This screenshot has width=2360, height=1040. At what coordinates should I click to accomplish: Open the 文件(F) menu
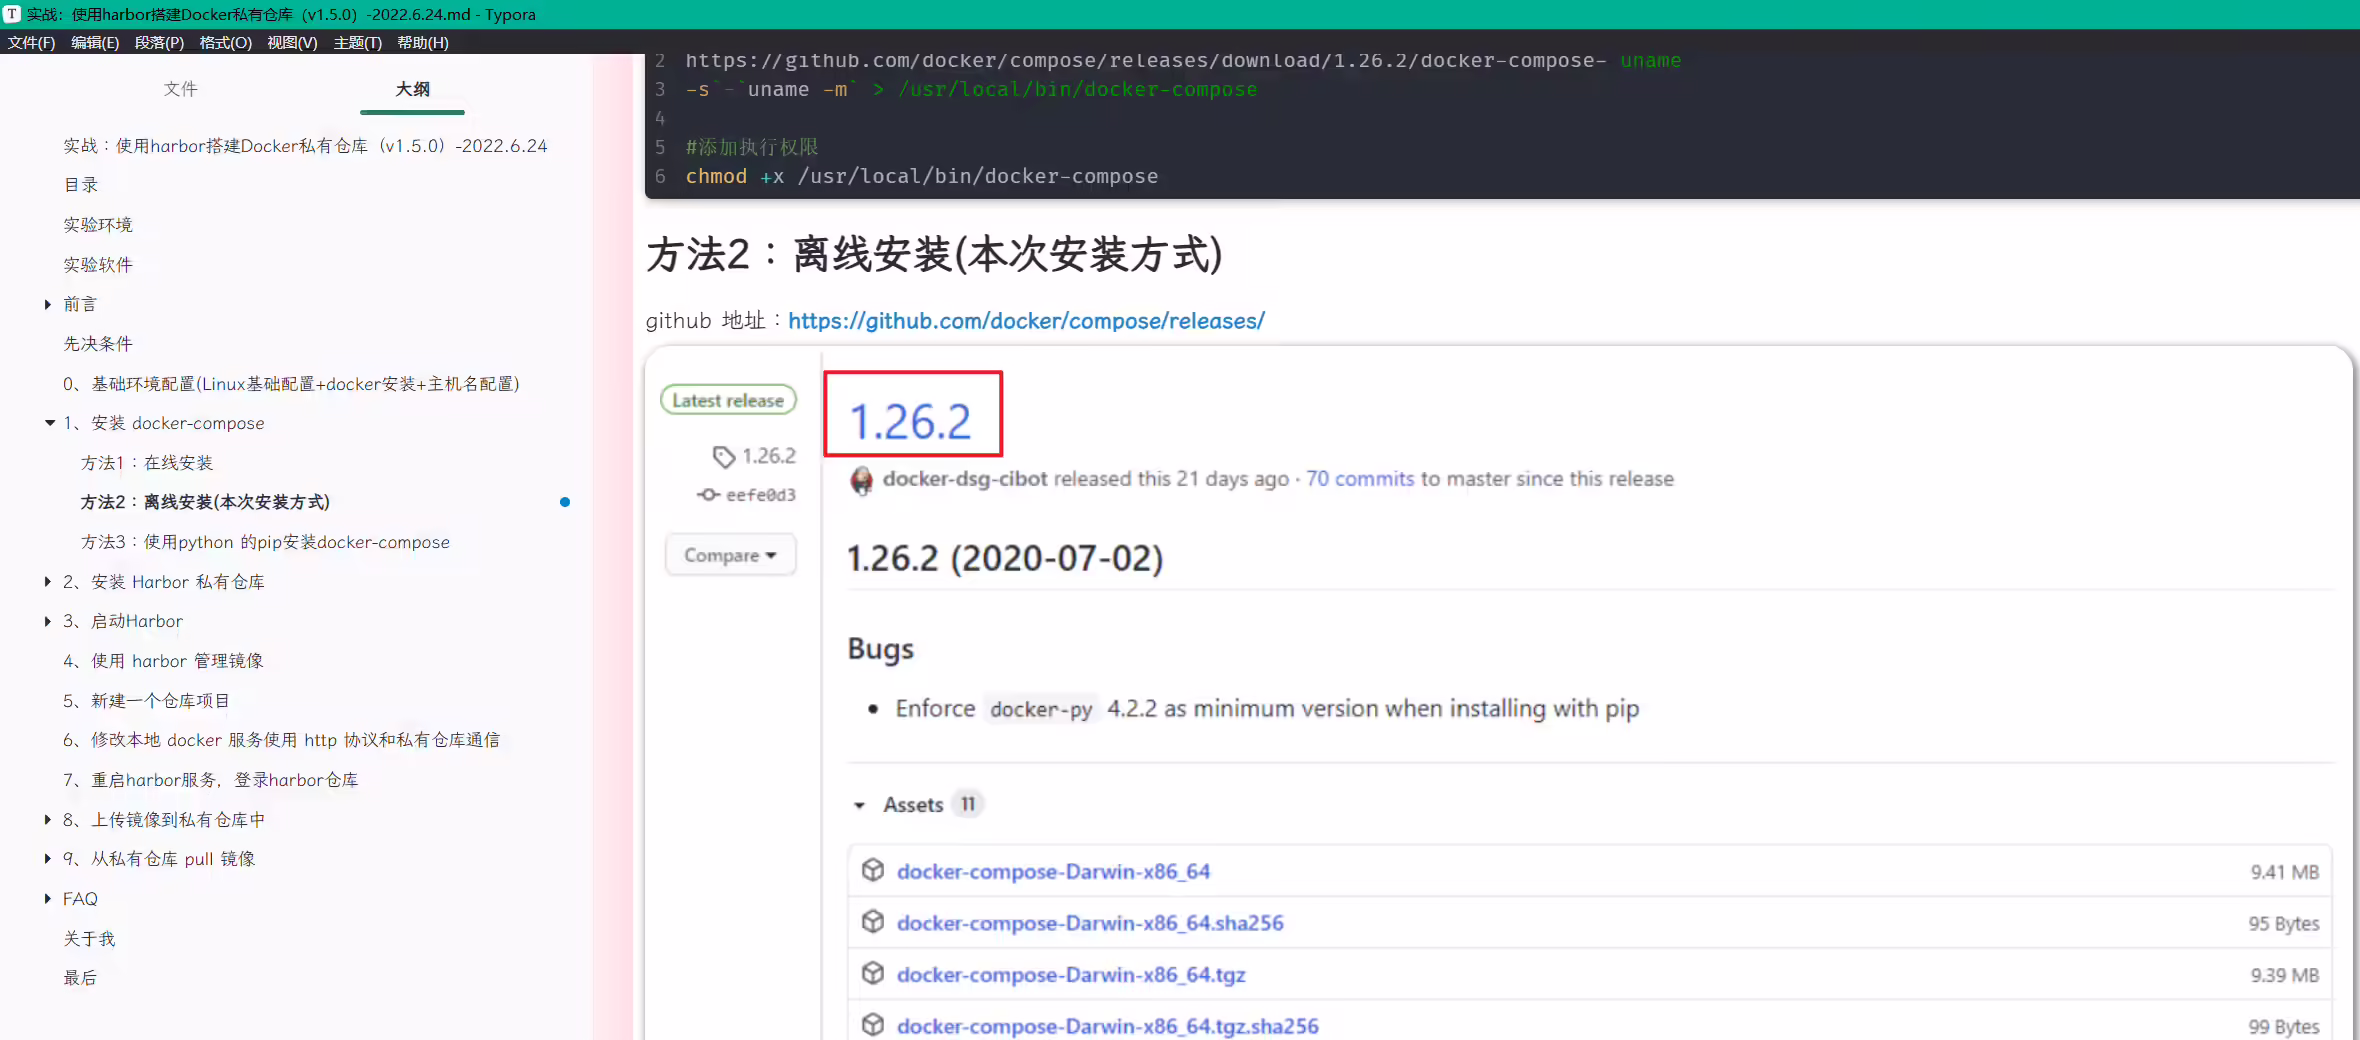31,42
